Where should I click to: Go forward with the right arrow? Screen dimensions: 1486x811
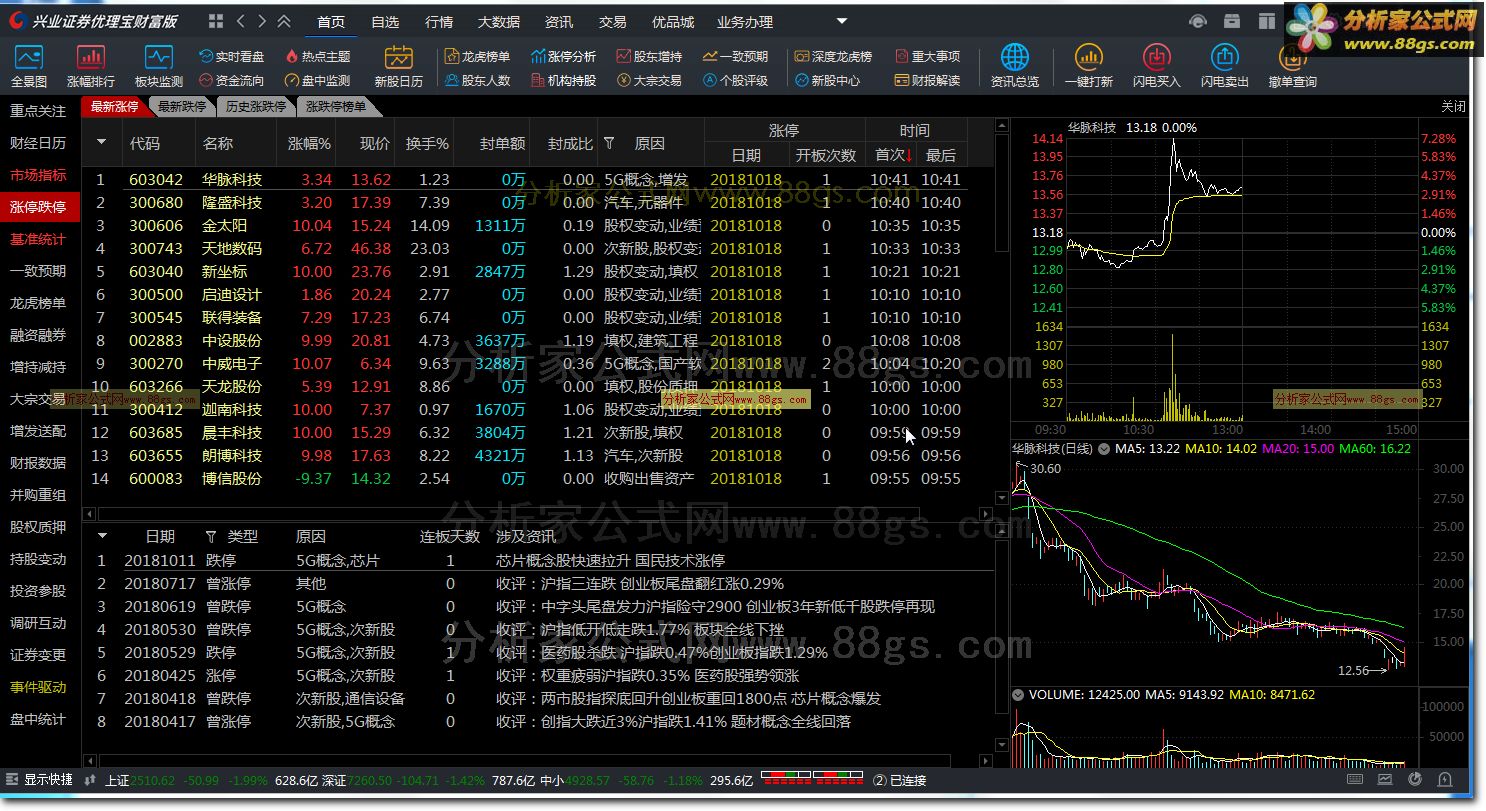(262, 21)
